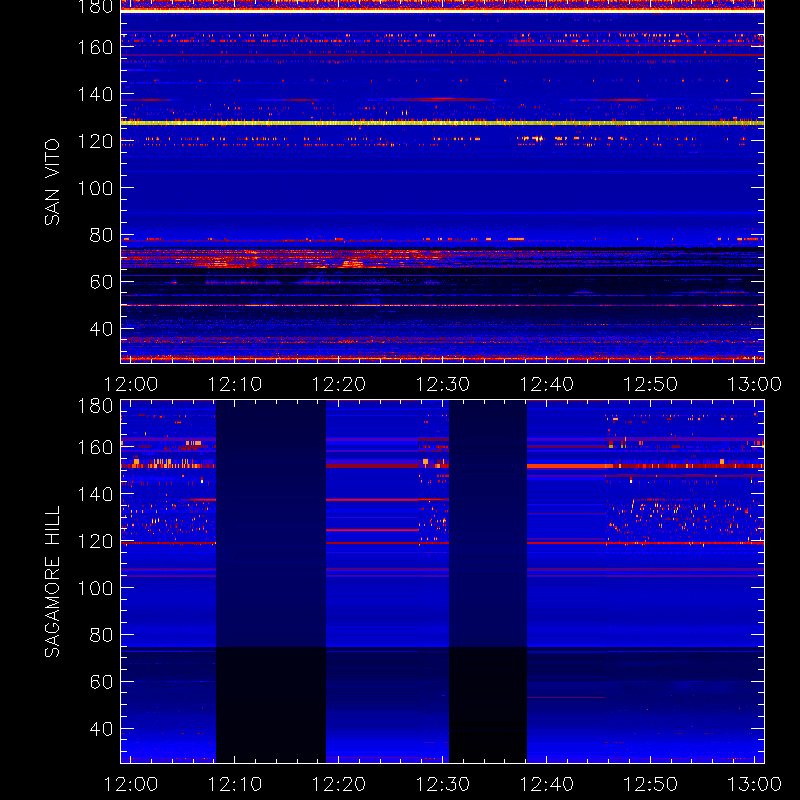Select the 140 tick label on San Vito axis
800x800 pixels.
point(95,94)
